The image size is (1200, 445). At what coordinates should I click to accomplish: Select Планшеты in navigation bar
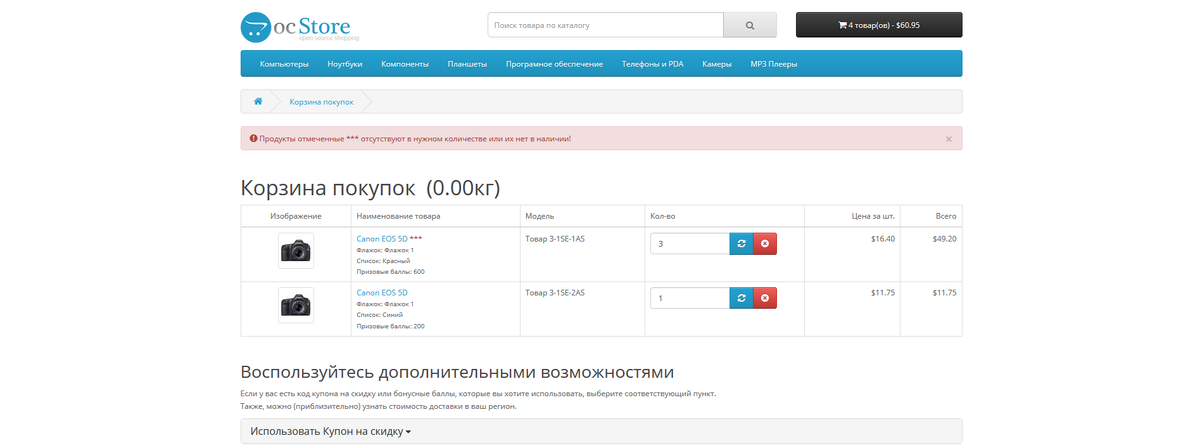point(467,64)
